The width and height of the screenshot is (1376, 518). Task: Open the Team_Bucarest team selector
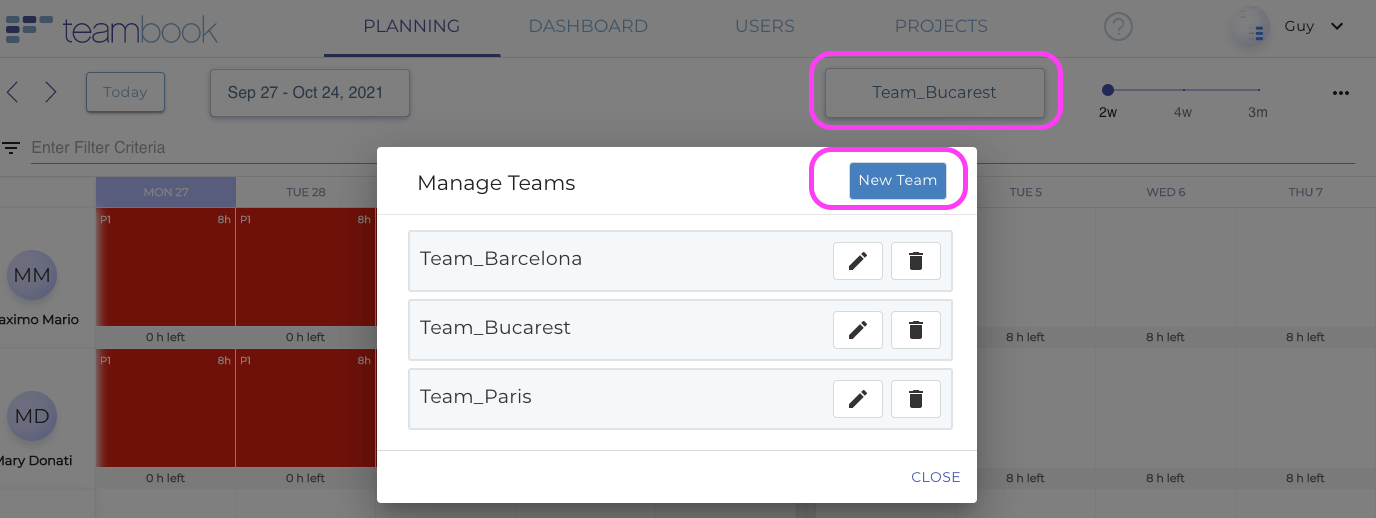coord(934,92)
